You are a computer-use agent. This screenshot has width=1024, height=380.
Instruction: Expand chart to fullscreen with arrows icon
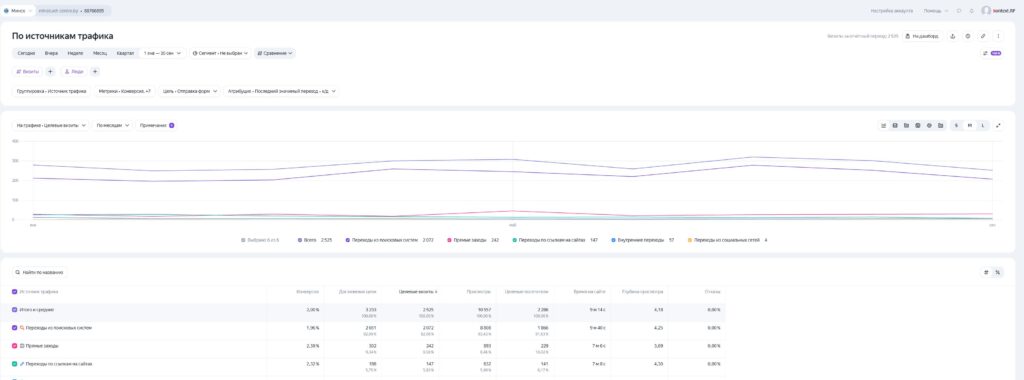point(998,125)
